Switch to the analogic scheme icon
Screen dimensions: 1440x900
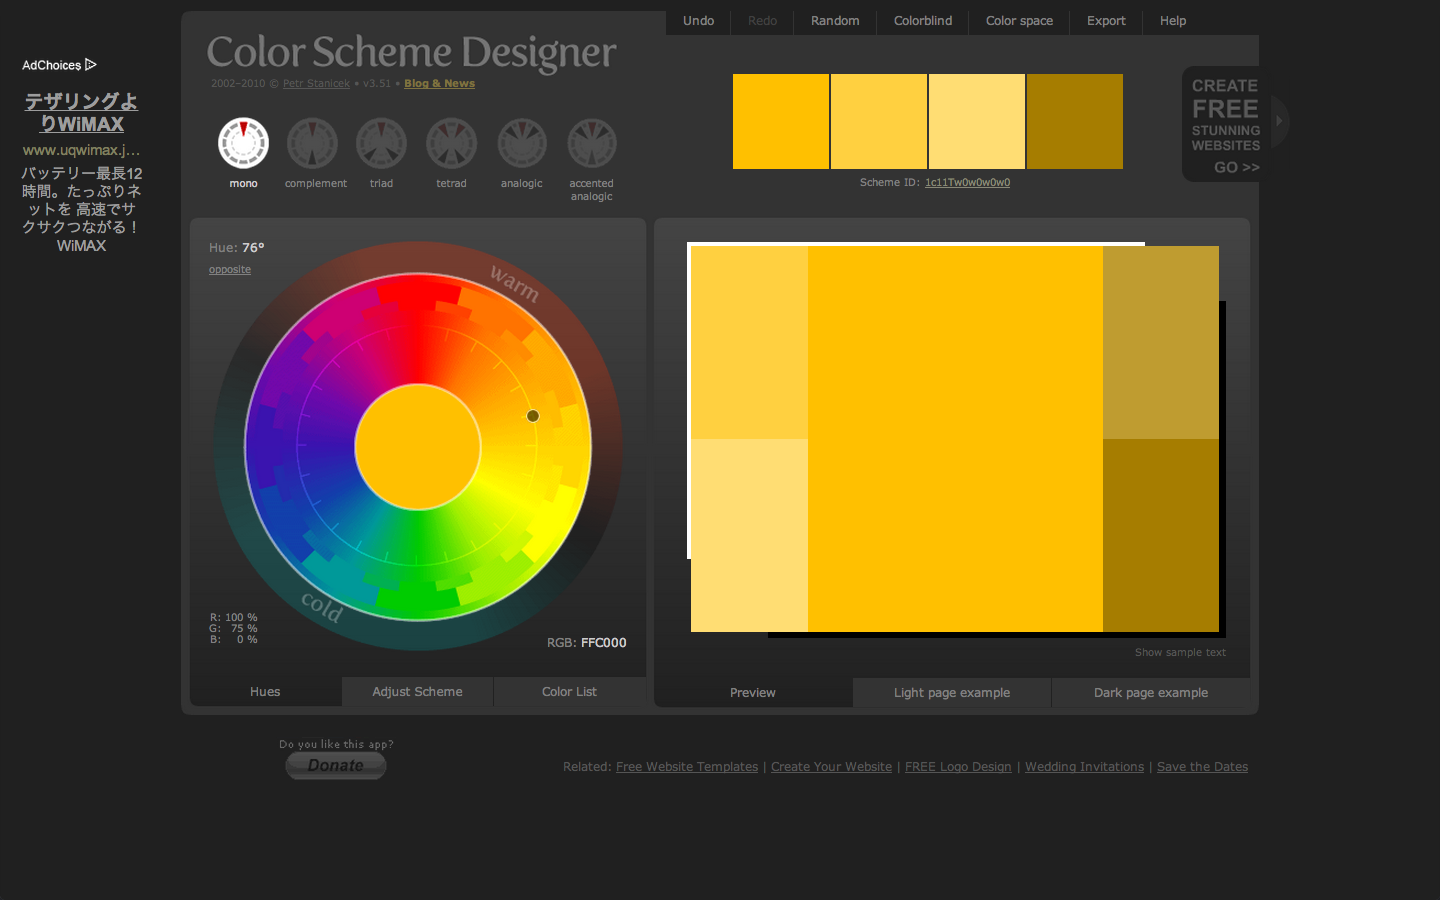point(522,143)
